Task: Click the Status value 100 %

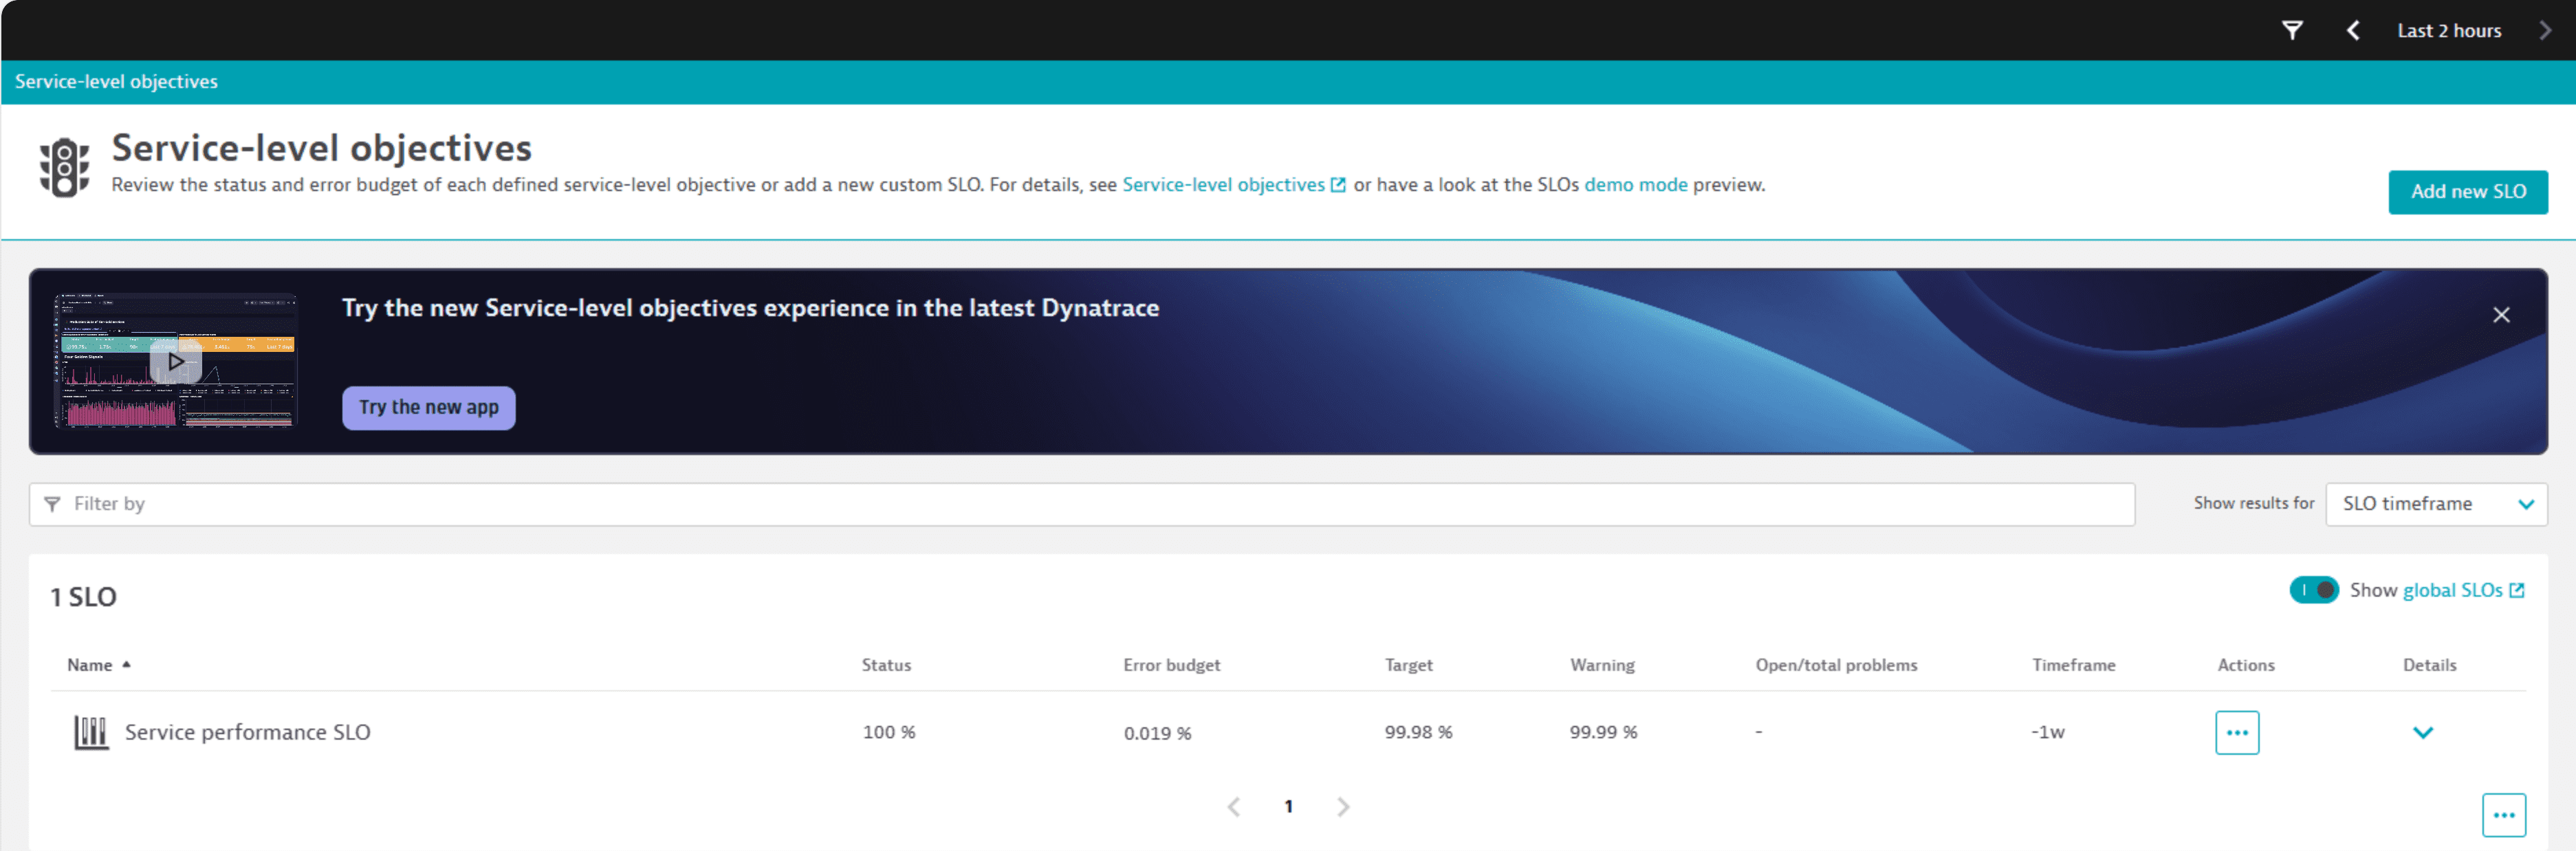Action: [x=889, y=732]
